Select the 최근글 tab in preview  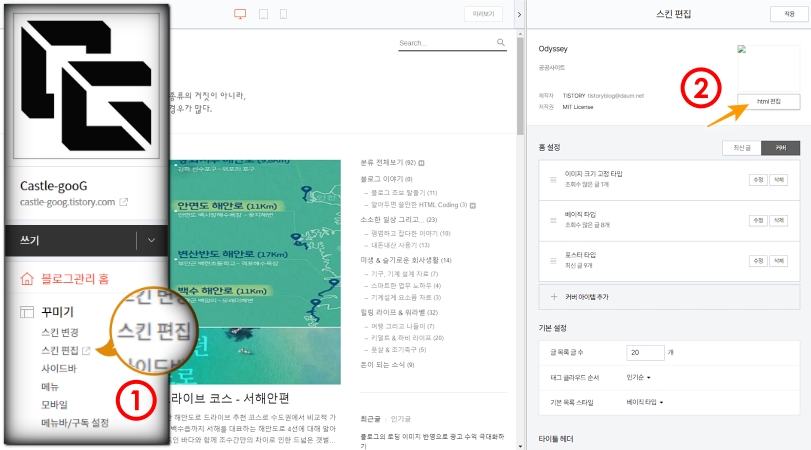[370, 419]
